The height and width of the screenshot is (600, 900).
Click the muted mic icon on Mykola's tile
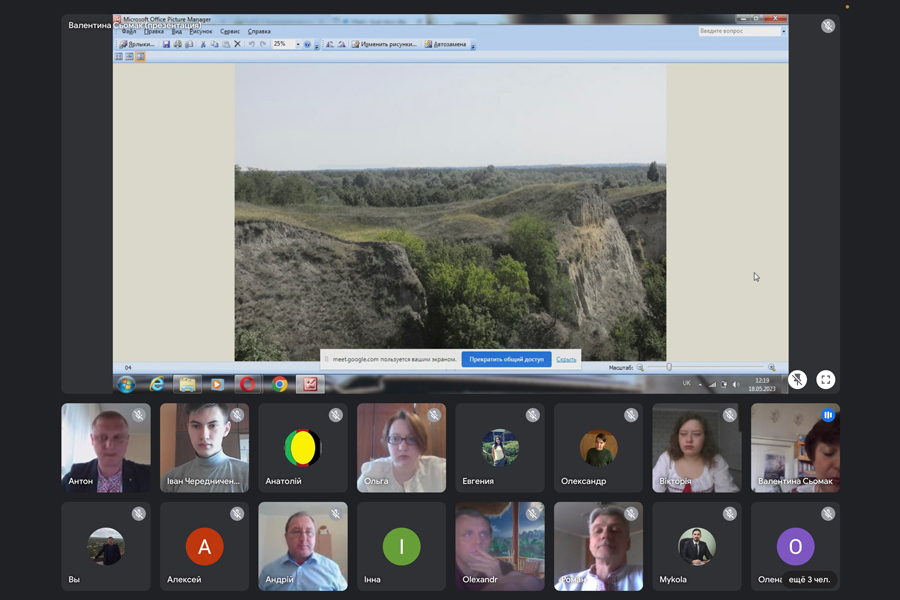coord(729,514)
